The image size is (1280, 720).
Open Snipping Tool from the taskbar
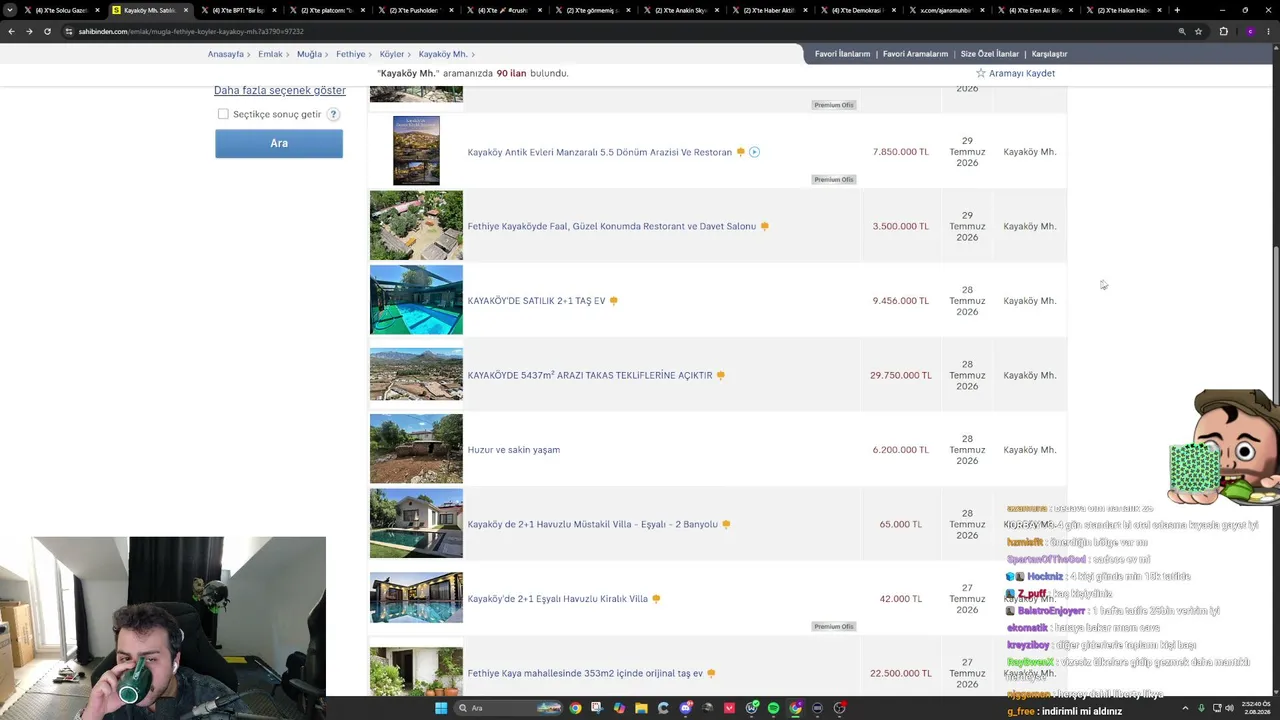(597, 708)
